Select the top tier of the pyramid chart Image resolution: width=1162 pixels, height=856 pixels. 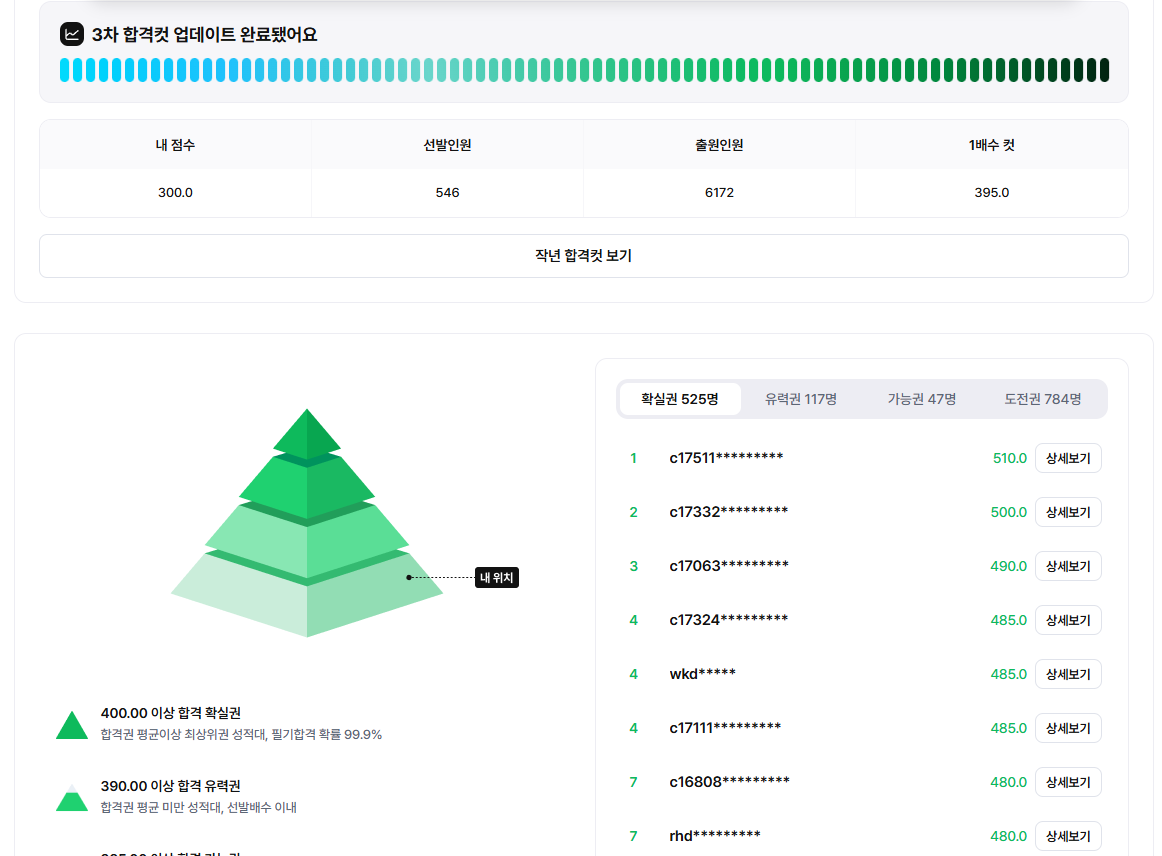[307, 432]
